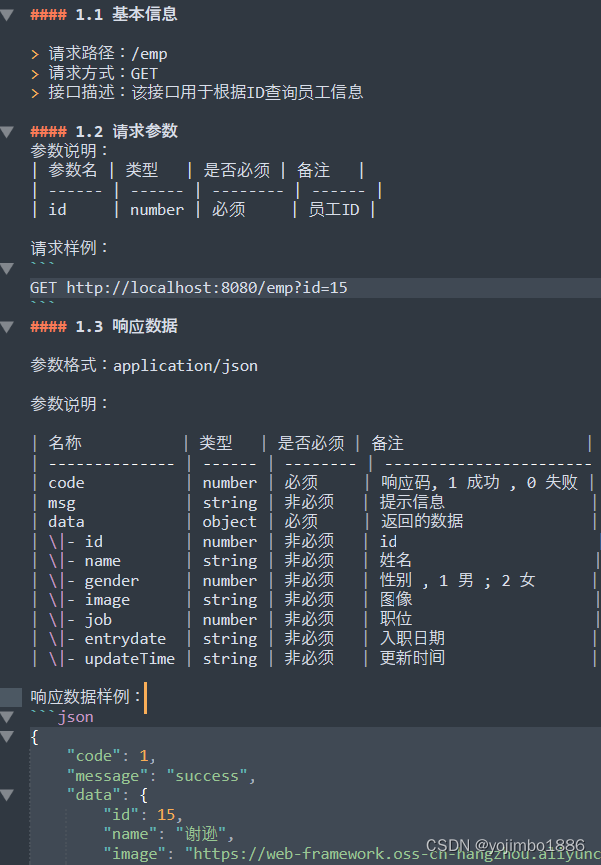Collapse the 1.1 基本信息 section fold arrow
Image resolution: width=601 pixels, height=865 pixels.
pyautogui.click(x=7, y=15)
